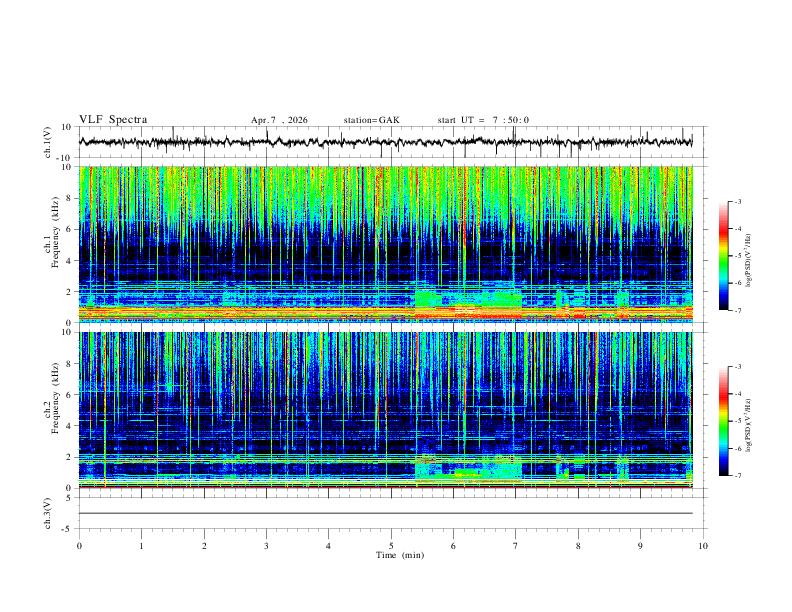This screenshot has height=612, width=792.
Task: Click the ch.1 spectrogram panel
Action: pyautogui.click(x=386, y=244)
